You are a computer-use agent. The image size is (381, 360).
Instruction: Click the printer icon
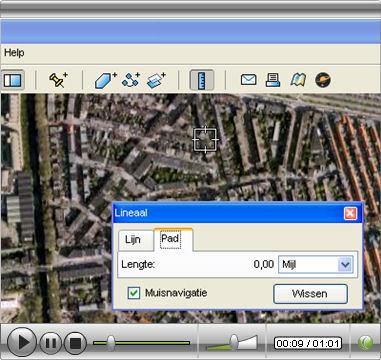pyautogui.click(x=273, y=80)
